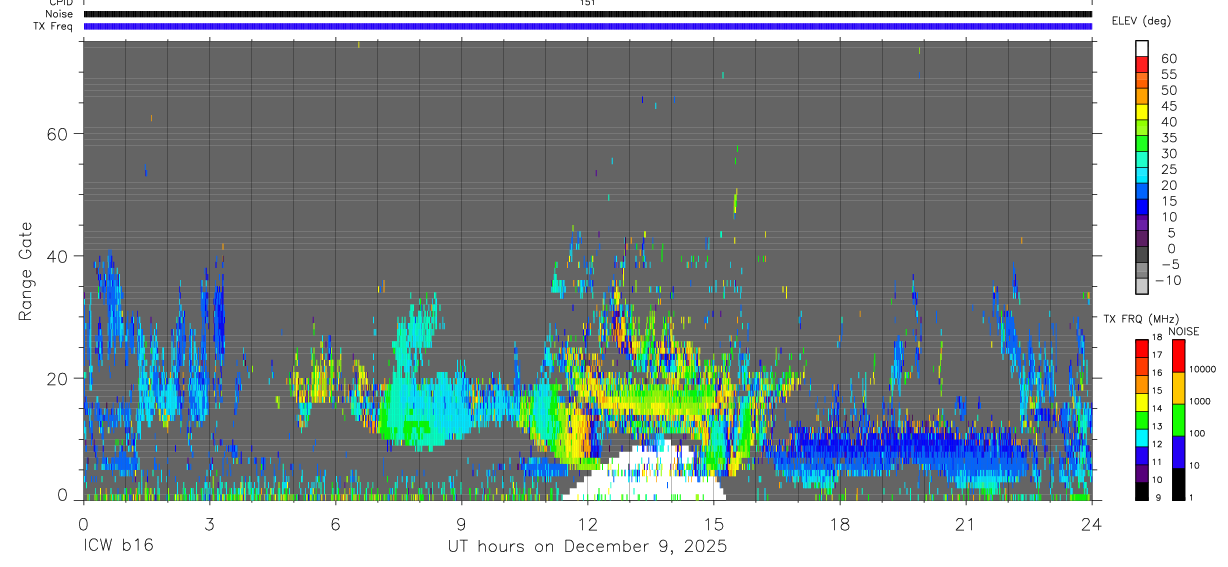Click the orange 1000–10000 NOISE swatch
Viewport: 1228px width, 567px height.
pos(1179,387)
